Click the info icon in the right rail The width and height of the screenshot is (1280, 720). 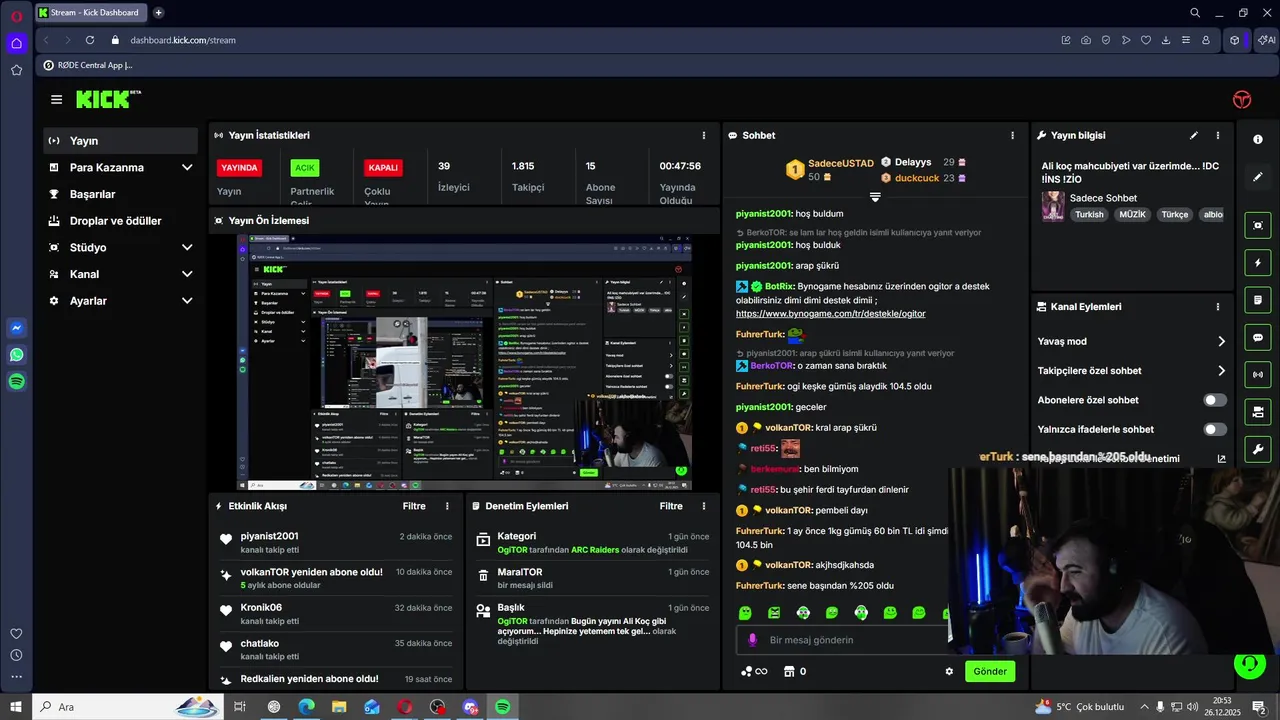(1258, 139)
